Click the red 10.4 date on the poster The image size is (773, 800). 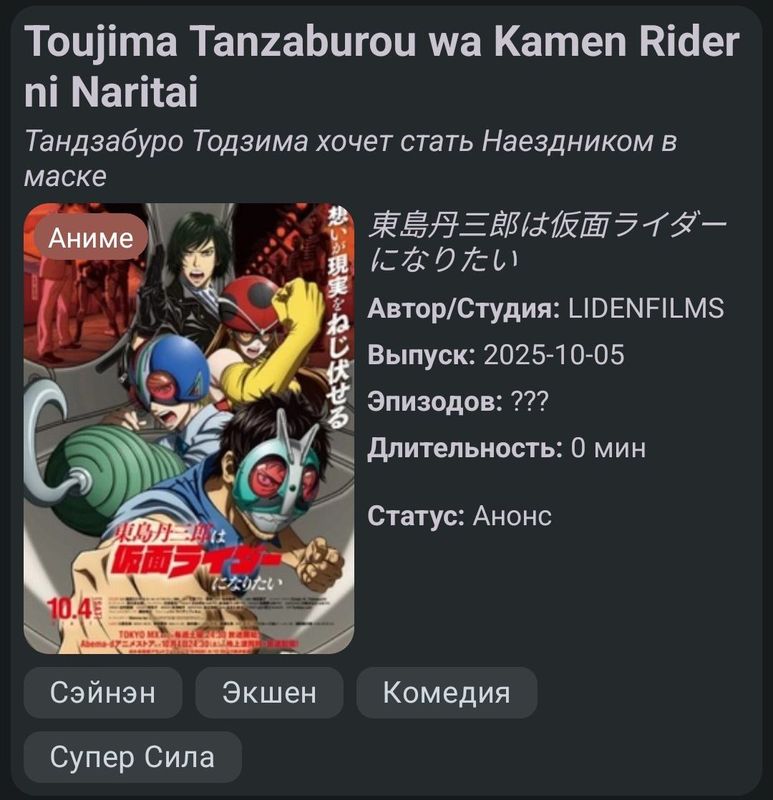point(69,608)
